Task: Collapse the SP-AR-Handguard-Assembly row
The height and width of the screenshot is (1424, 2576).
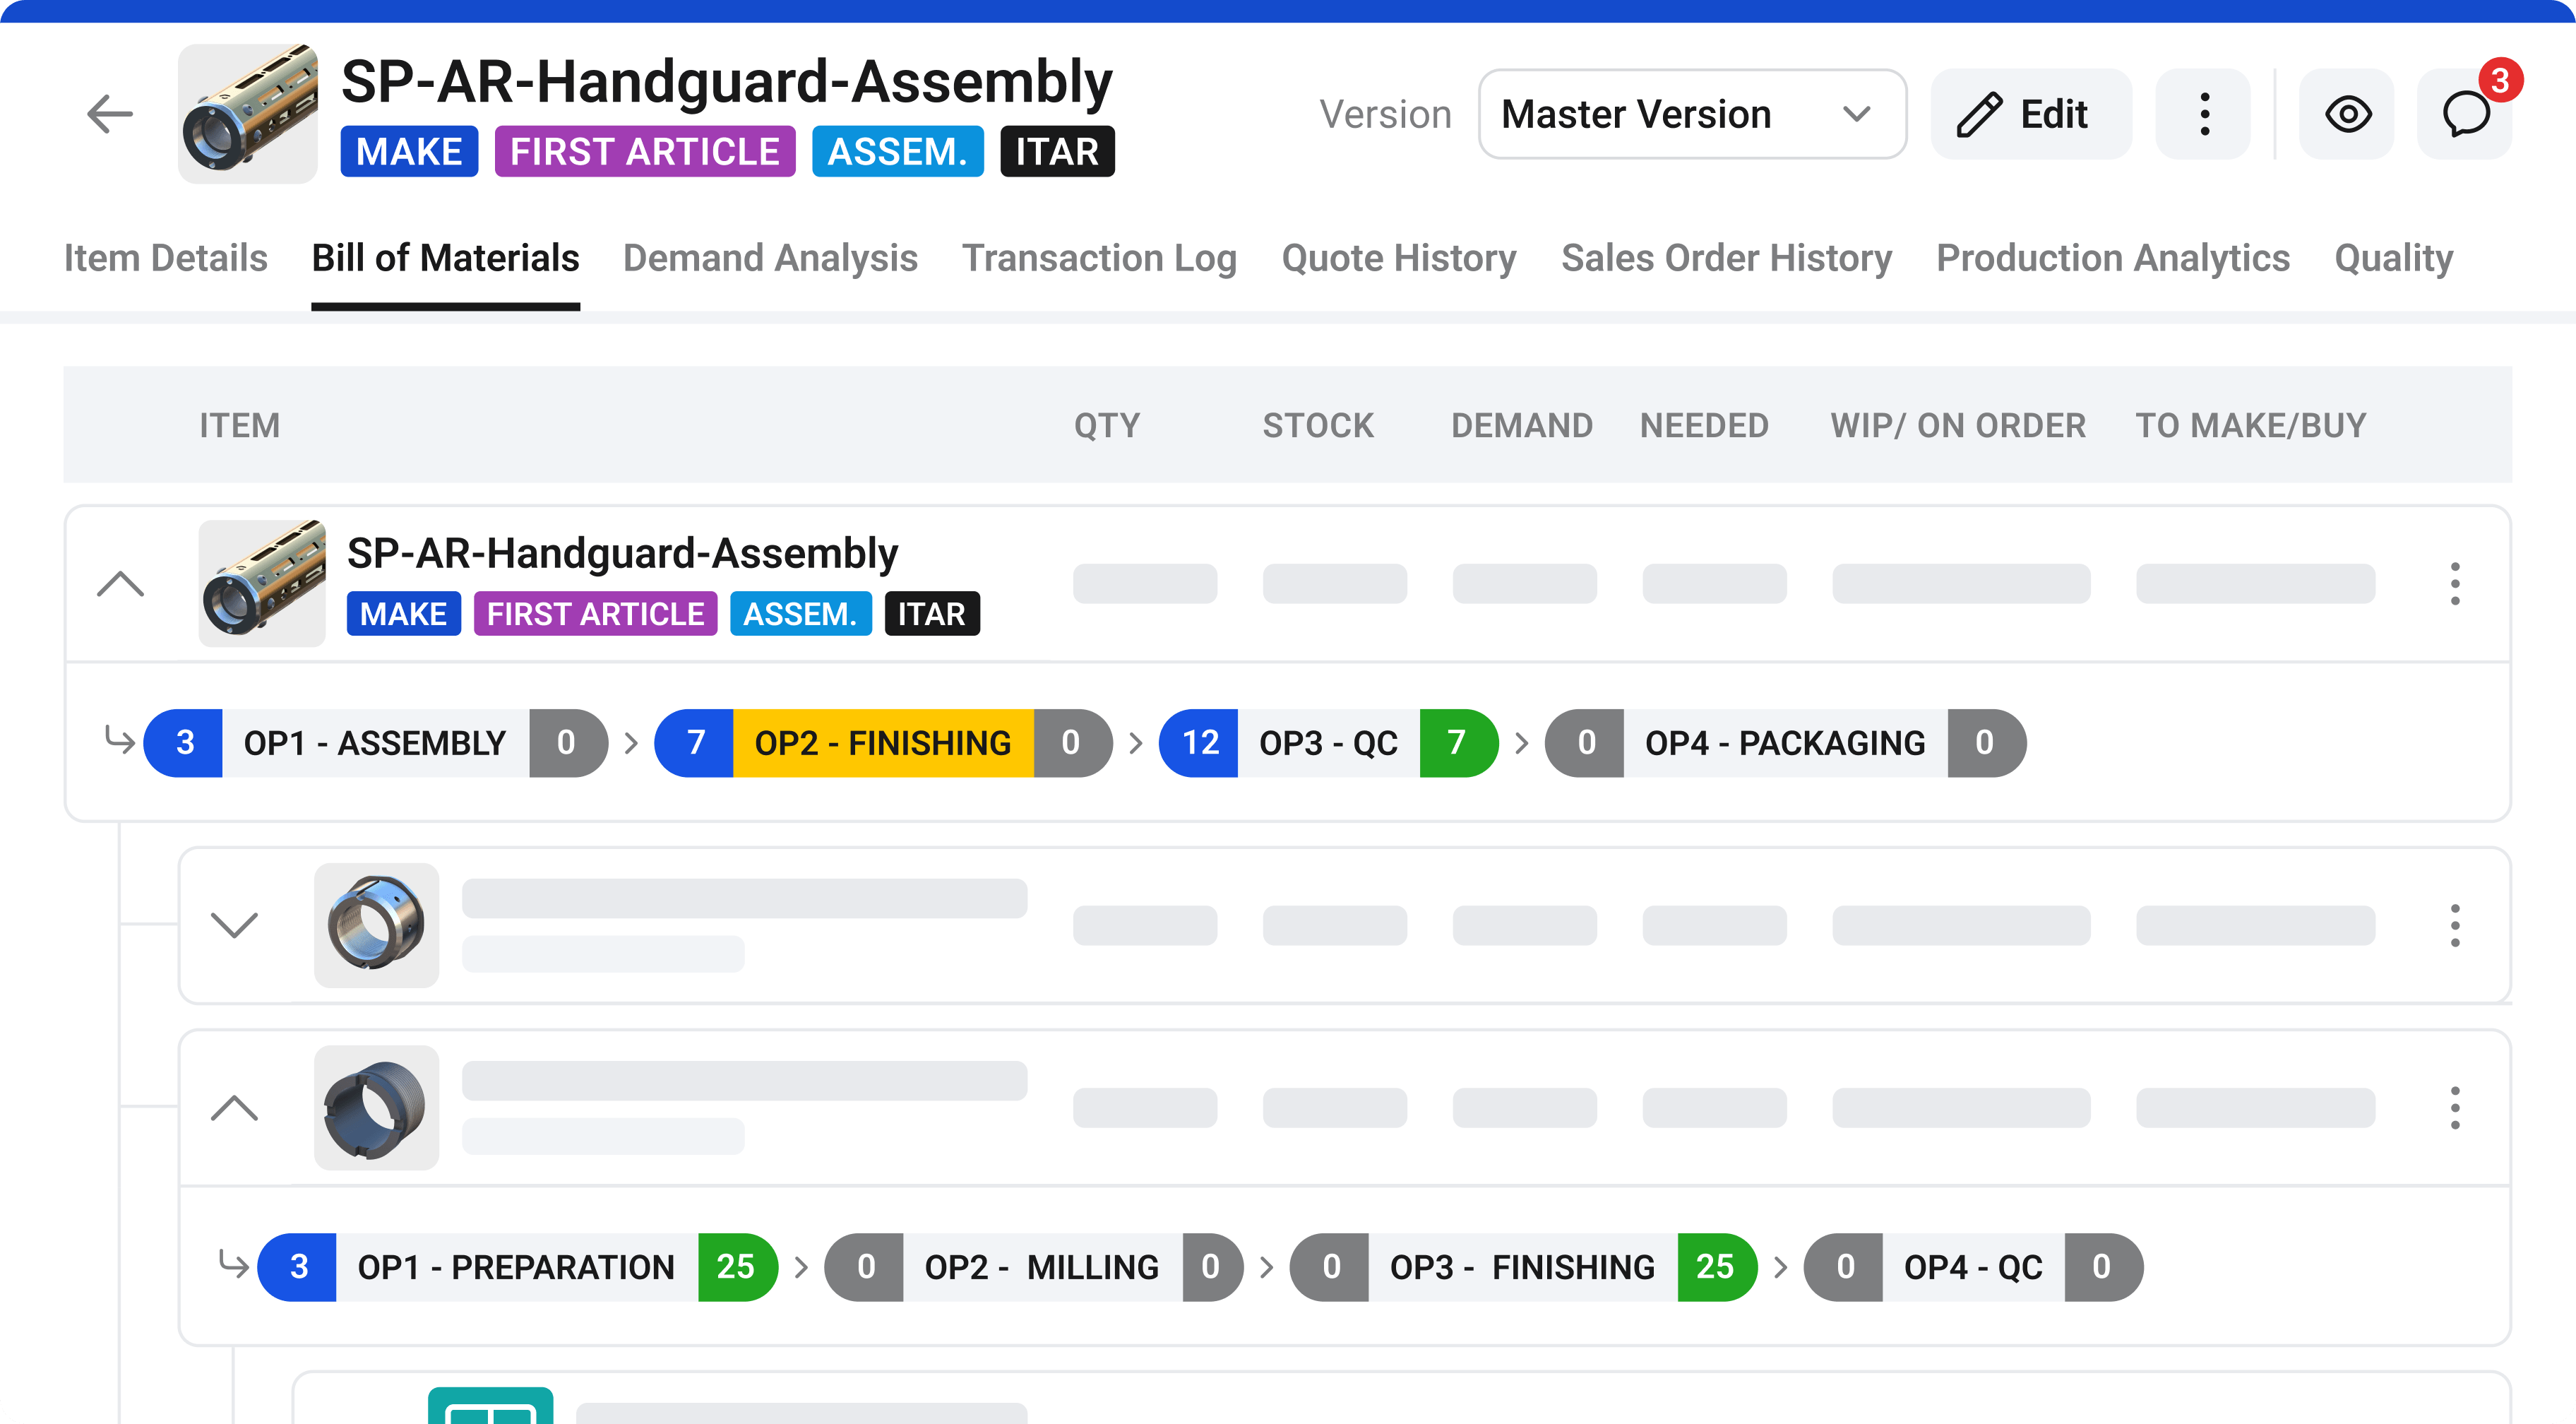Action: click(x=120, y=583)
